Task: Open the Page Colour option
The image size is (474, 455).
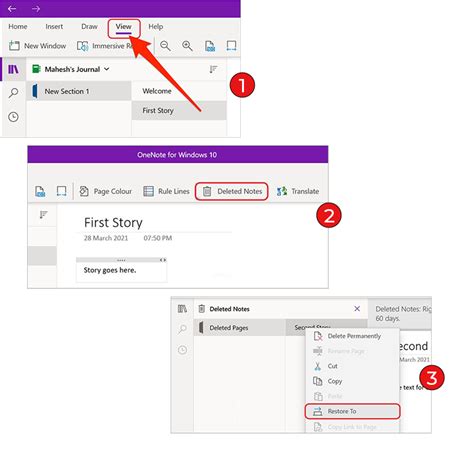Action: [x=105, y=191]
